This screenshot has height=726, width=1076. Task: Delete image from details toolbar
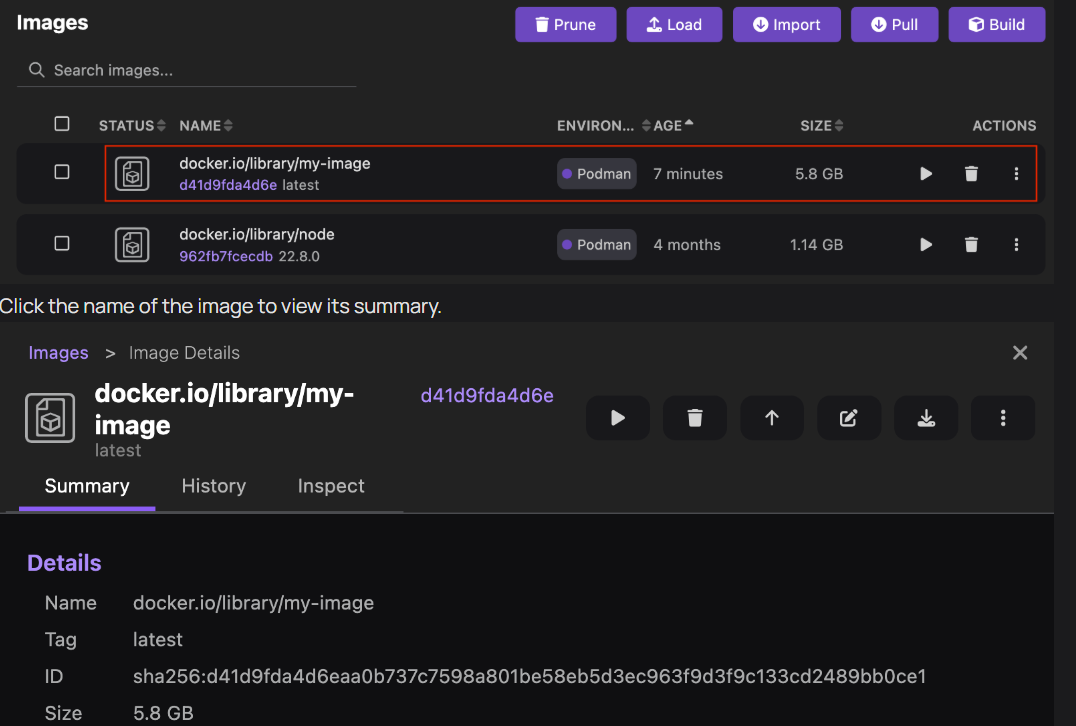point(694,418)
